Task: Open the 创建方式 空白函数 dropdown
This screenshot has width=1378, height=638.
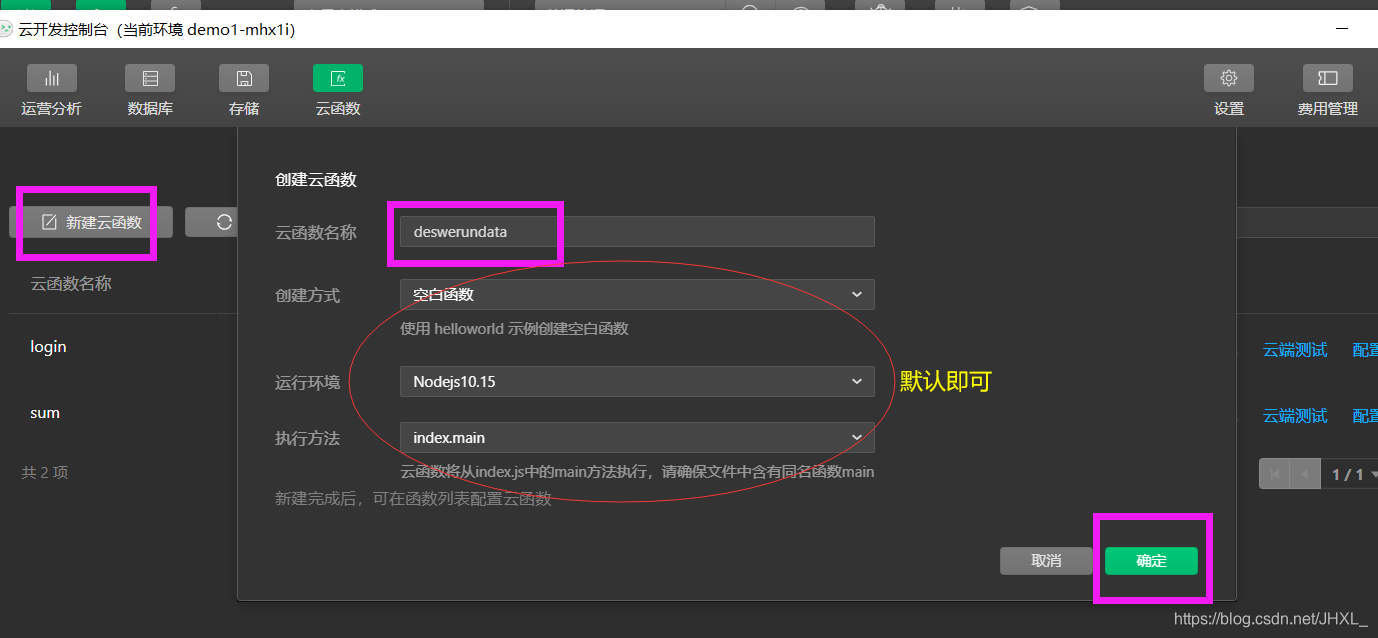Action: [x=637, y=294]
